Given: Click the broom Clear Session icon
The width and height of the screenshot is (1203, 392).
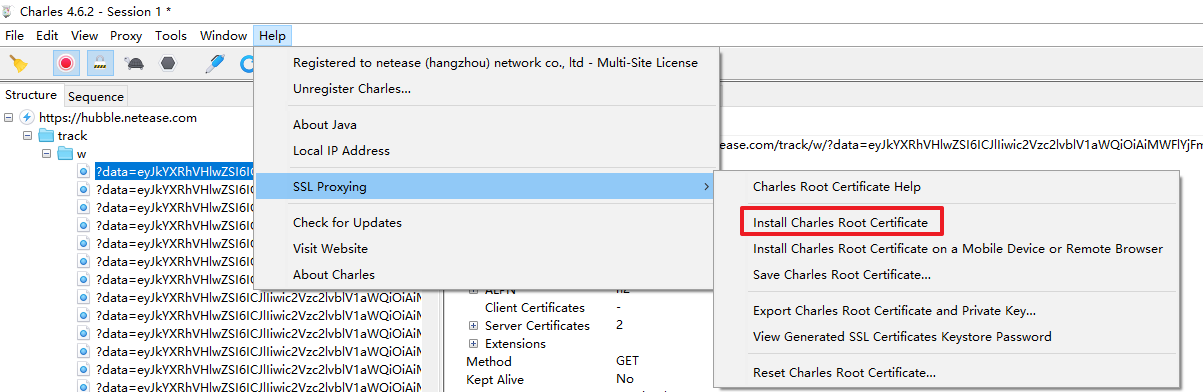Looking at the screenshot, I should [19, 64].
